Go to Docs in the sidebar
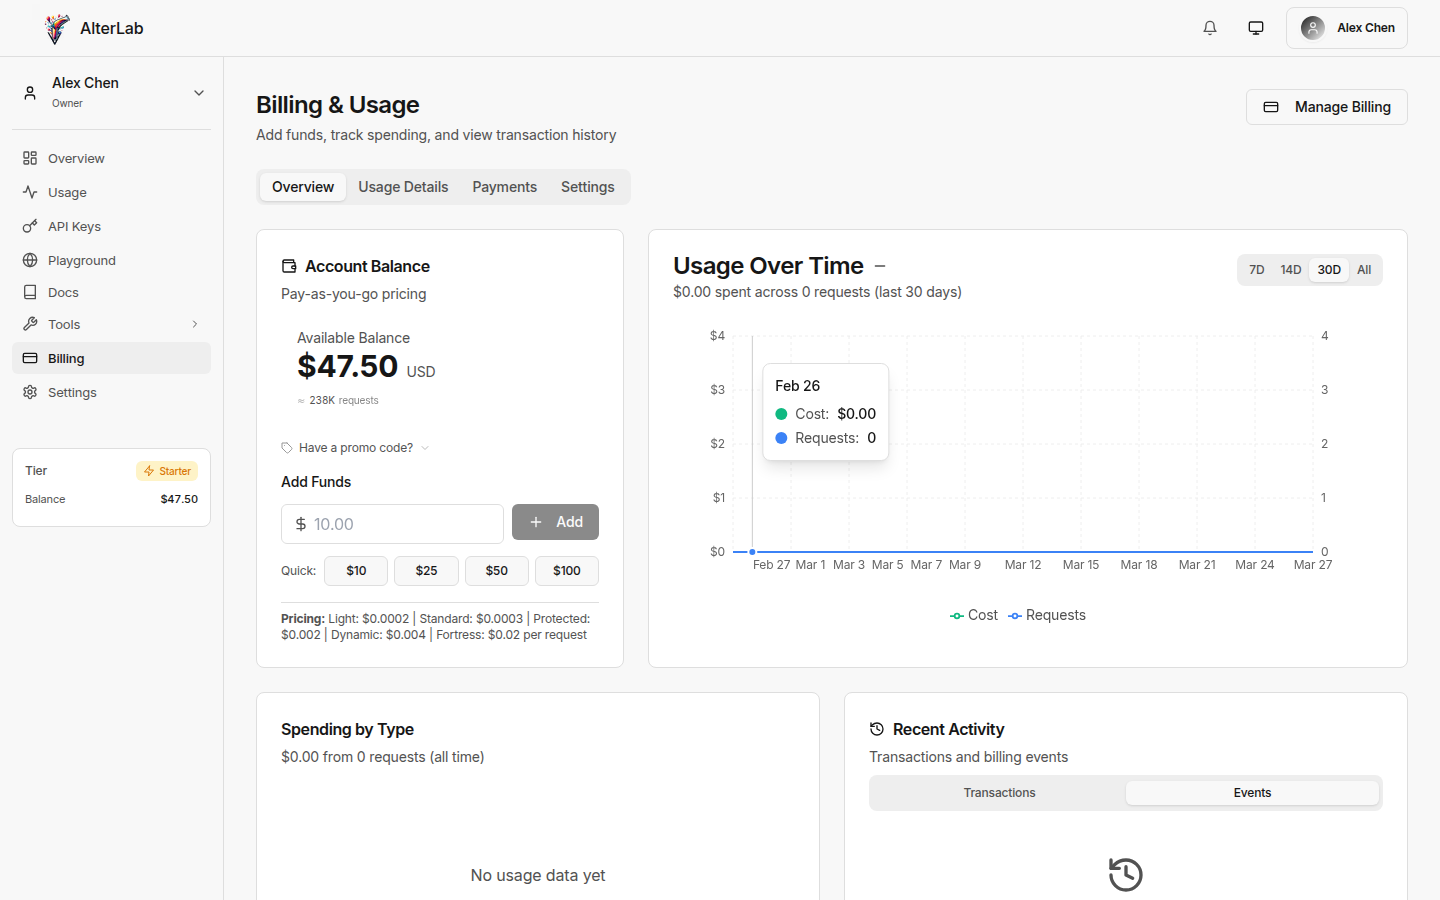Image resolution: width=1440 pixels, height=900 pixels. [x=111, y=292]
